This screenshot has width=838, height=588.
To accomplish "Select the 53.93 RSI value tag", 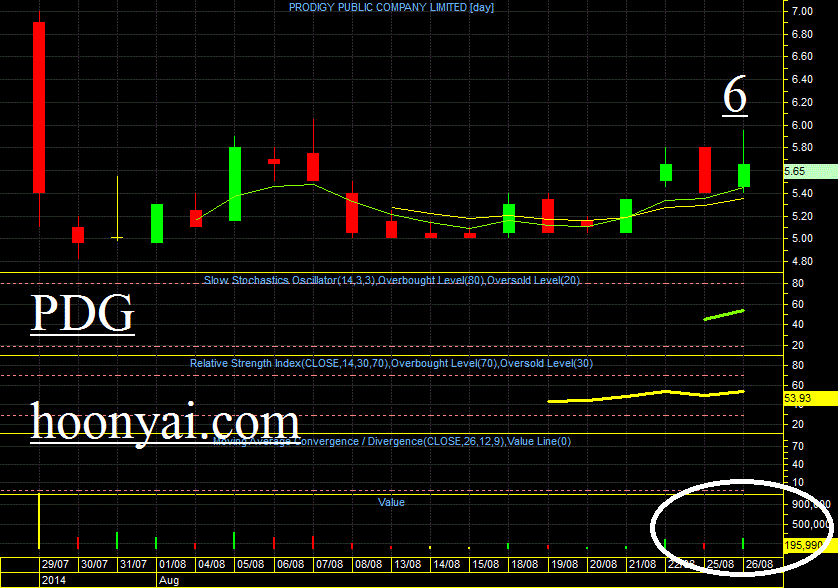I will click(810, 398).
